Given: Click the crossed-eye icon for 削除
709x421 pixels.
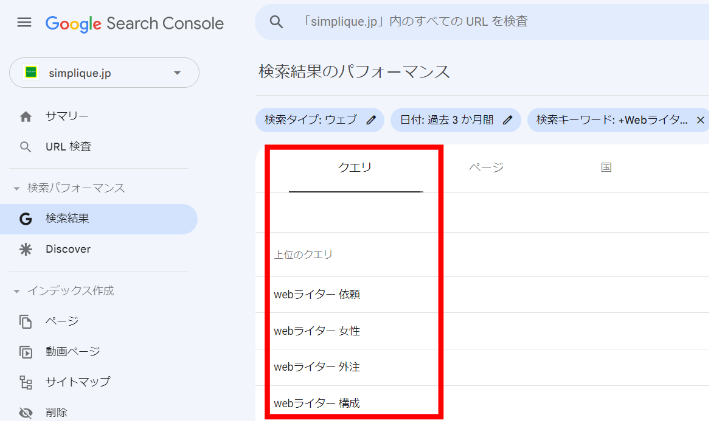Looking at the screenshot, I should pos(26,412).
